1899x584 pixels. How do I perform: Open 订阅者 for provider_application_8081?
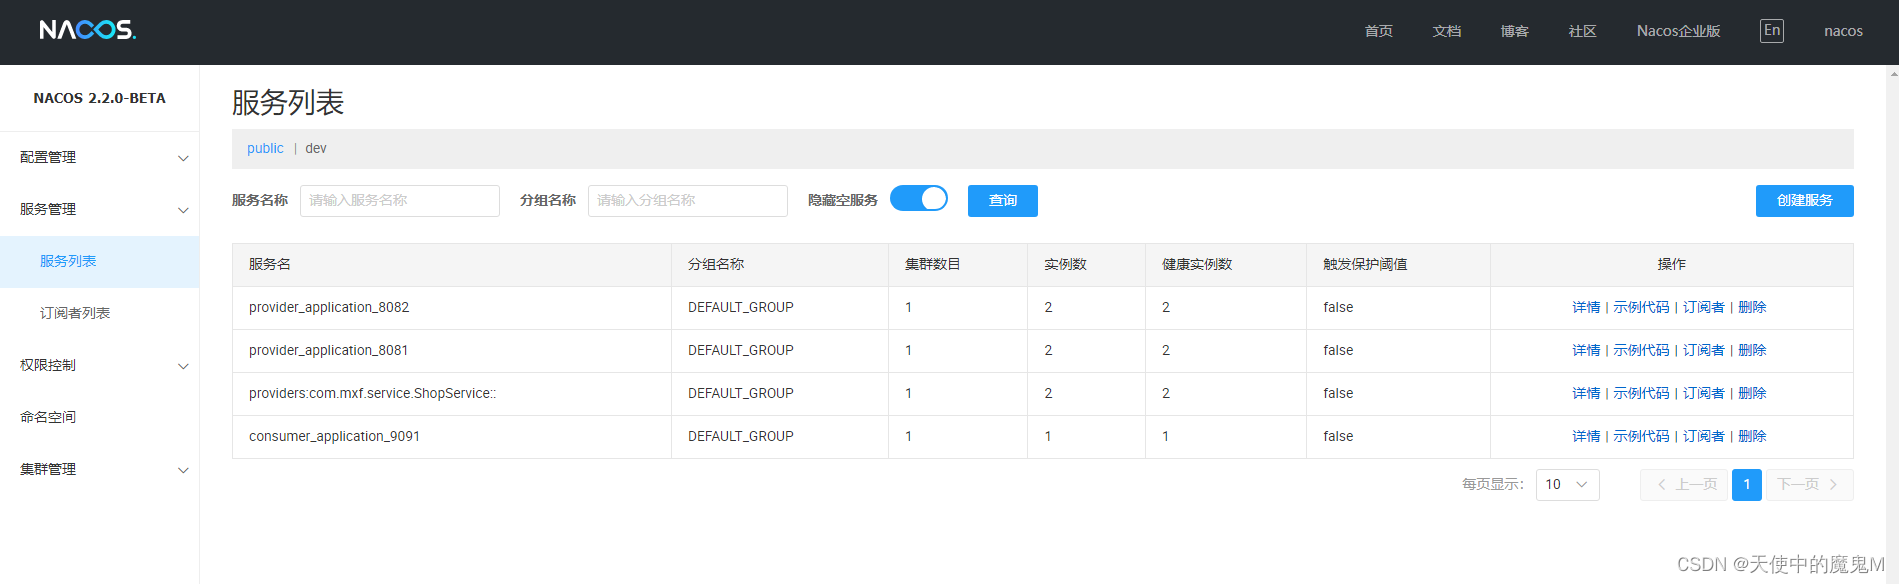click(x=1704, y=350)
